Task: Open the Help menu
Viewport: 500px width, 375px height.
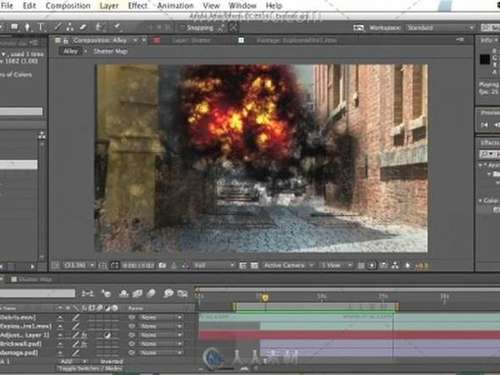Action: point(274,6)
